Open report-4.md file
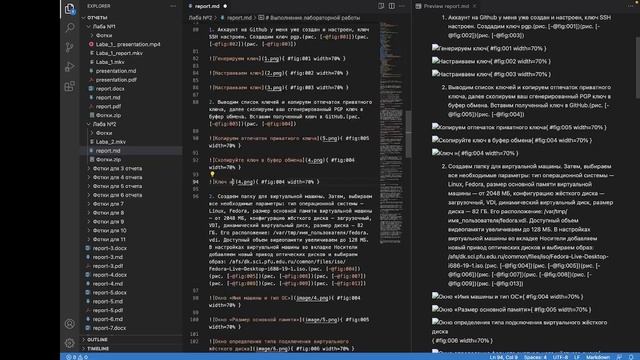This screenshot has width=640, height=360. (107, 284)
